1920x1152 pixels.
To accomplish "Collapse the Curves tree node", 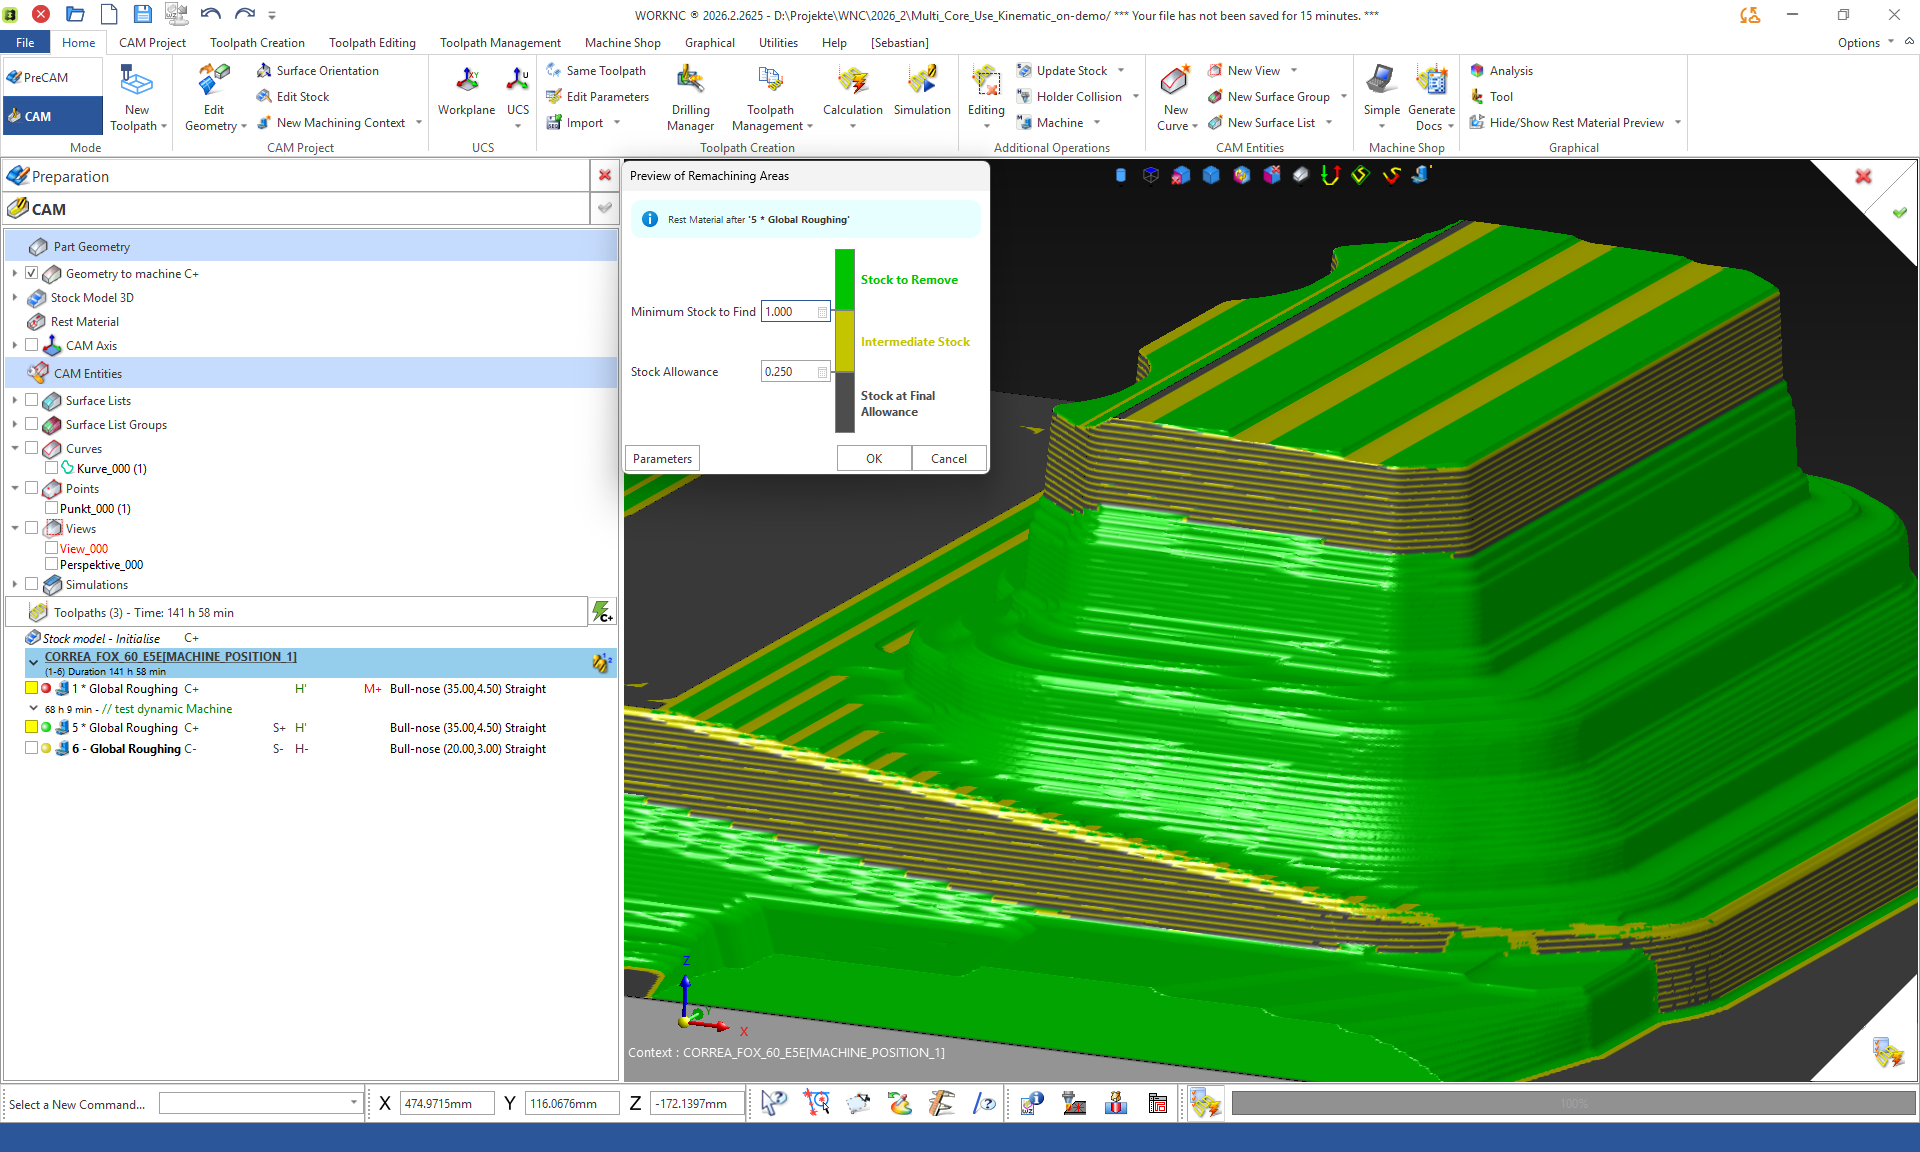I will tap(15, 448).
